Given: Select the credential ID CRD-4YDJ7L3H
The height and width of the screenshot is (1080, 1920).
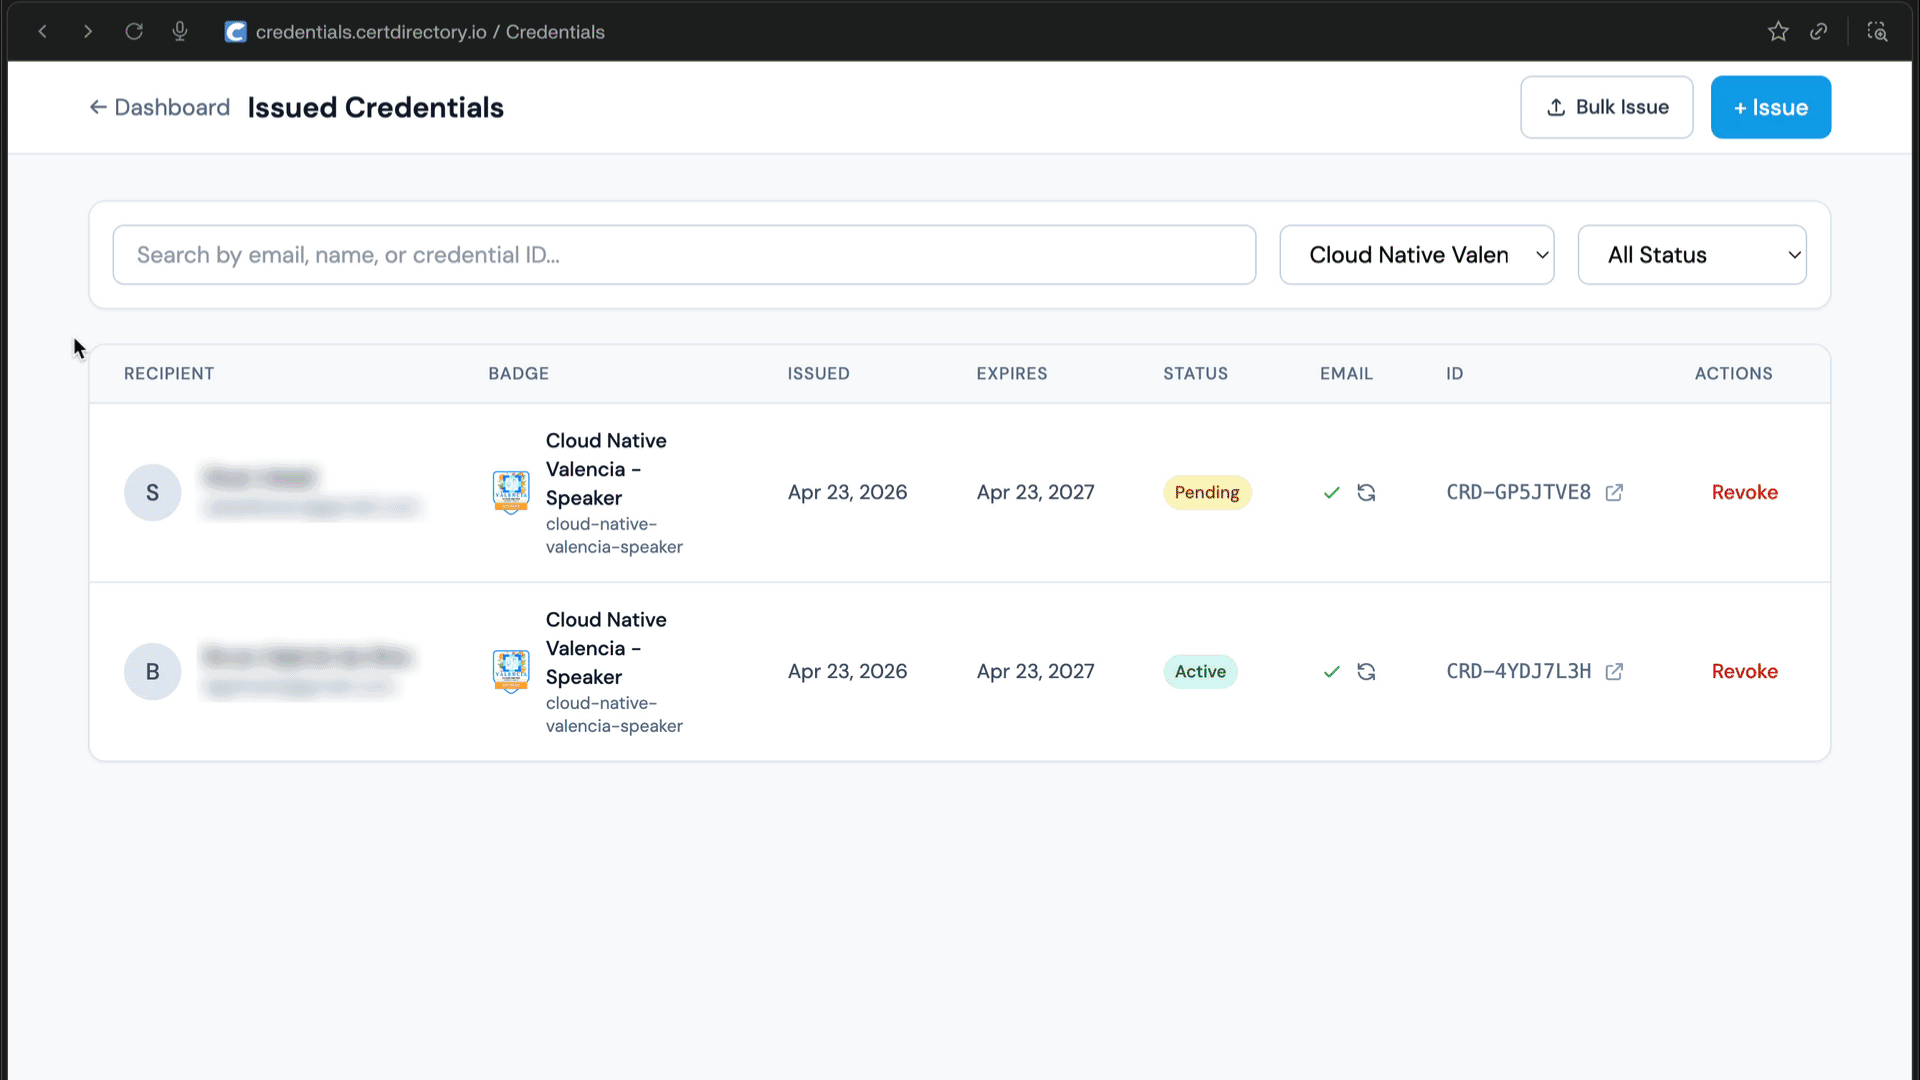Looking at the screenshot, I should pyautogui.click(x=1518, y=671).
